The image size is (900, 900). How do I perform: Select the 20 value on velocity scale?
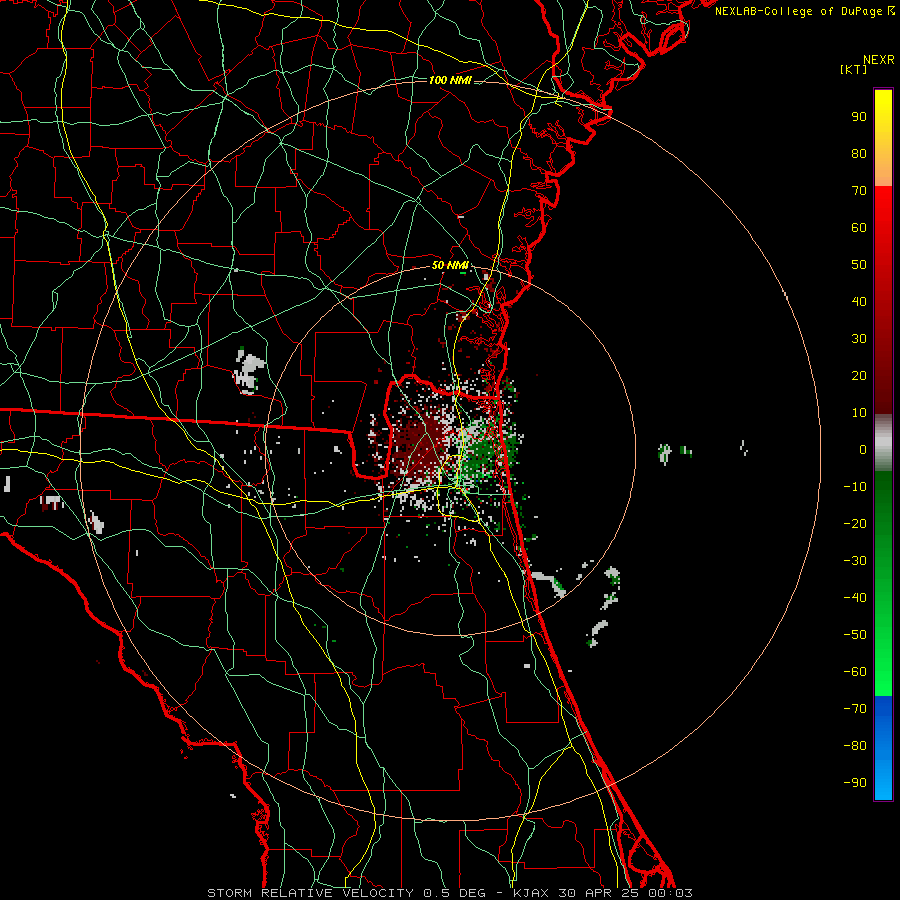click(x=859, y=375)
